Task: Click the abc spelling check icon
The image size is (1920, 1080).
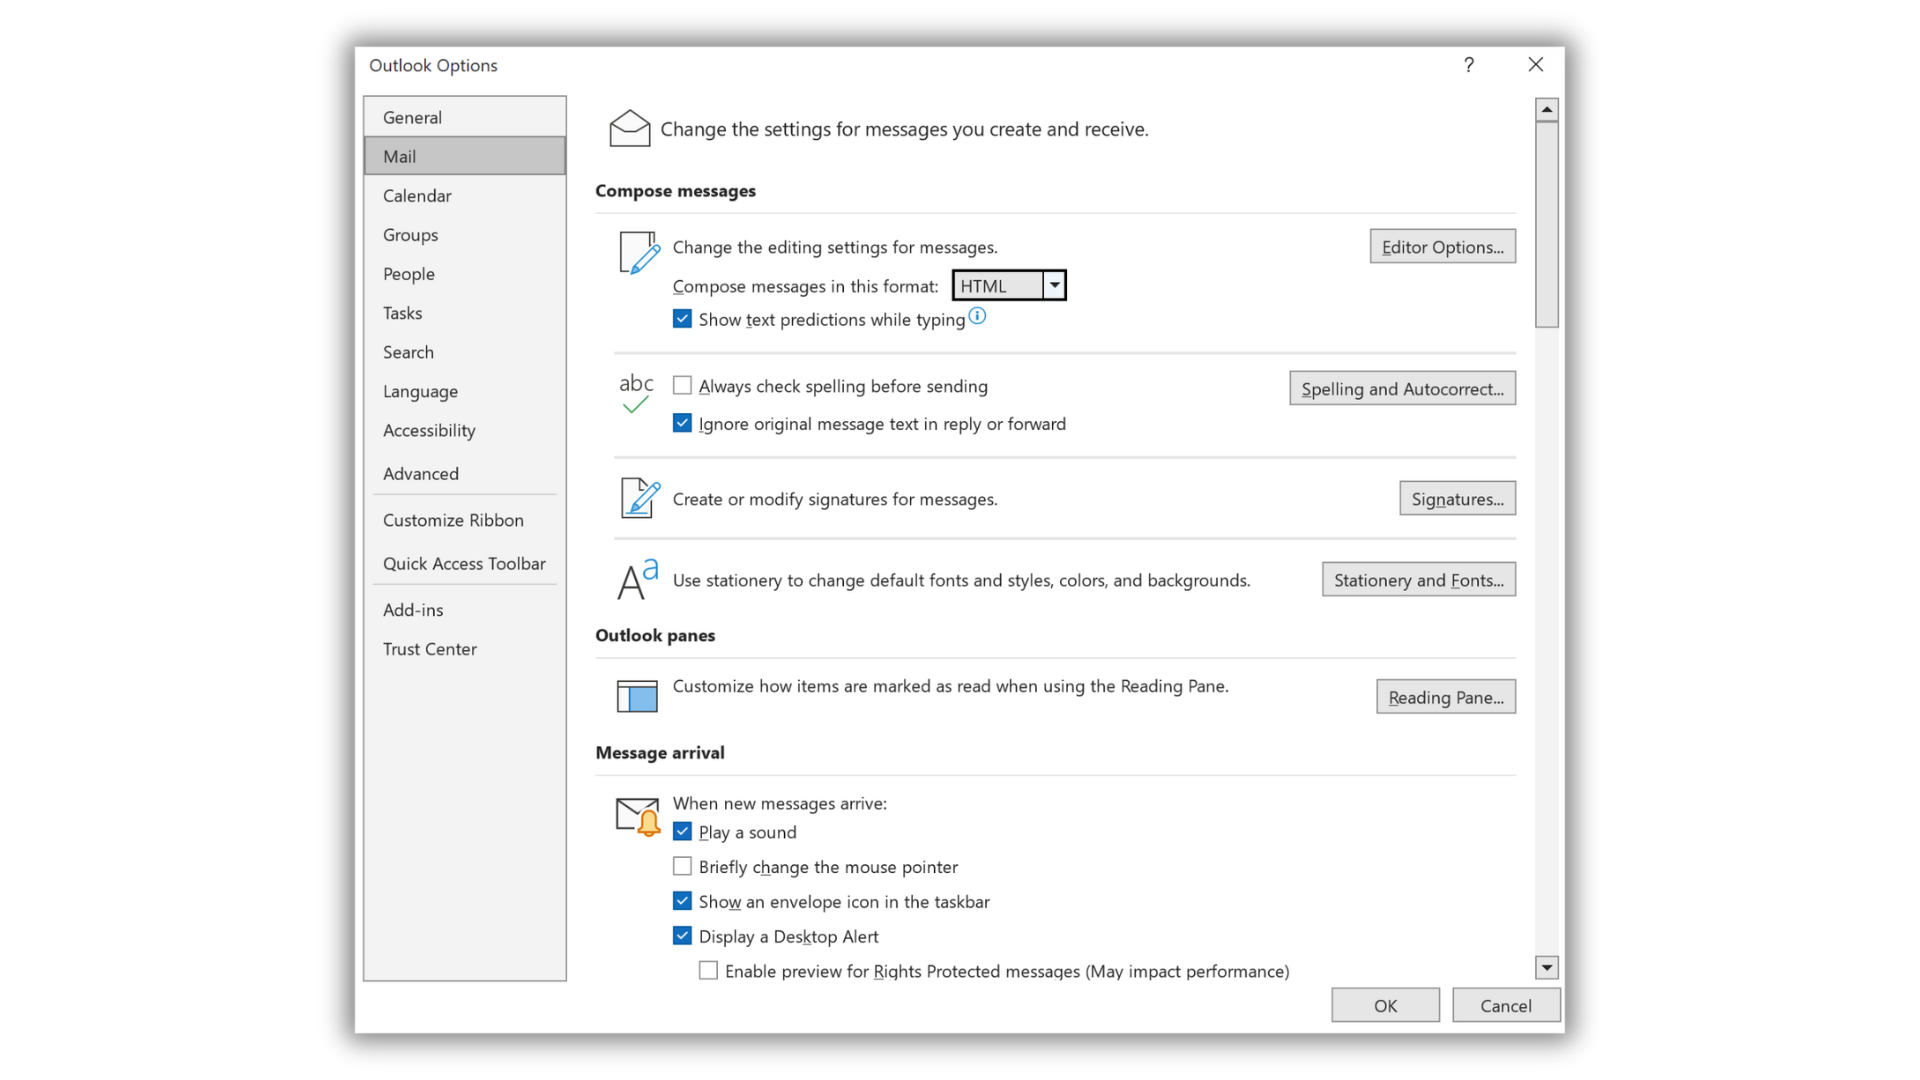Action: pos(636,393)
